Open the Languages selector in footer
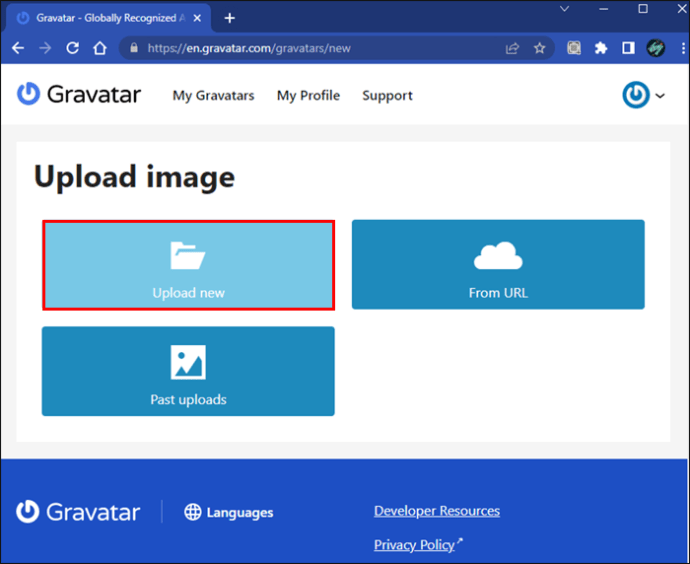The image size is (690, 564). click(x=229, y=512)
